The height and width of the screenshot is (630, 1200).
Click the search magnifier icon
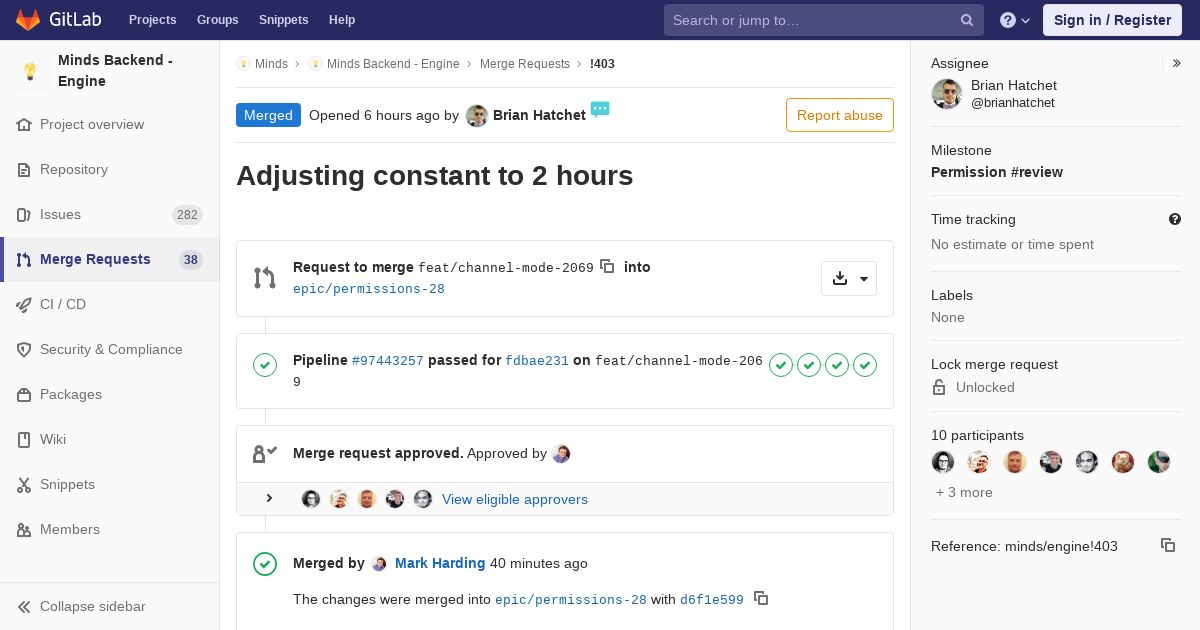coord(967,20)
